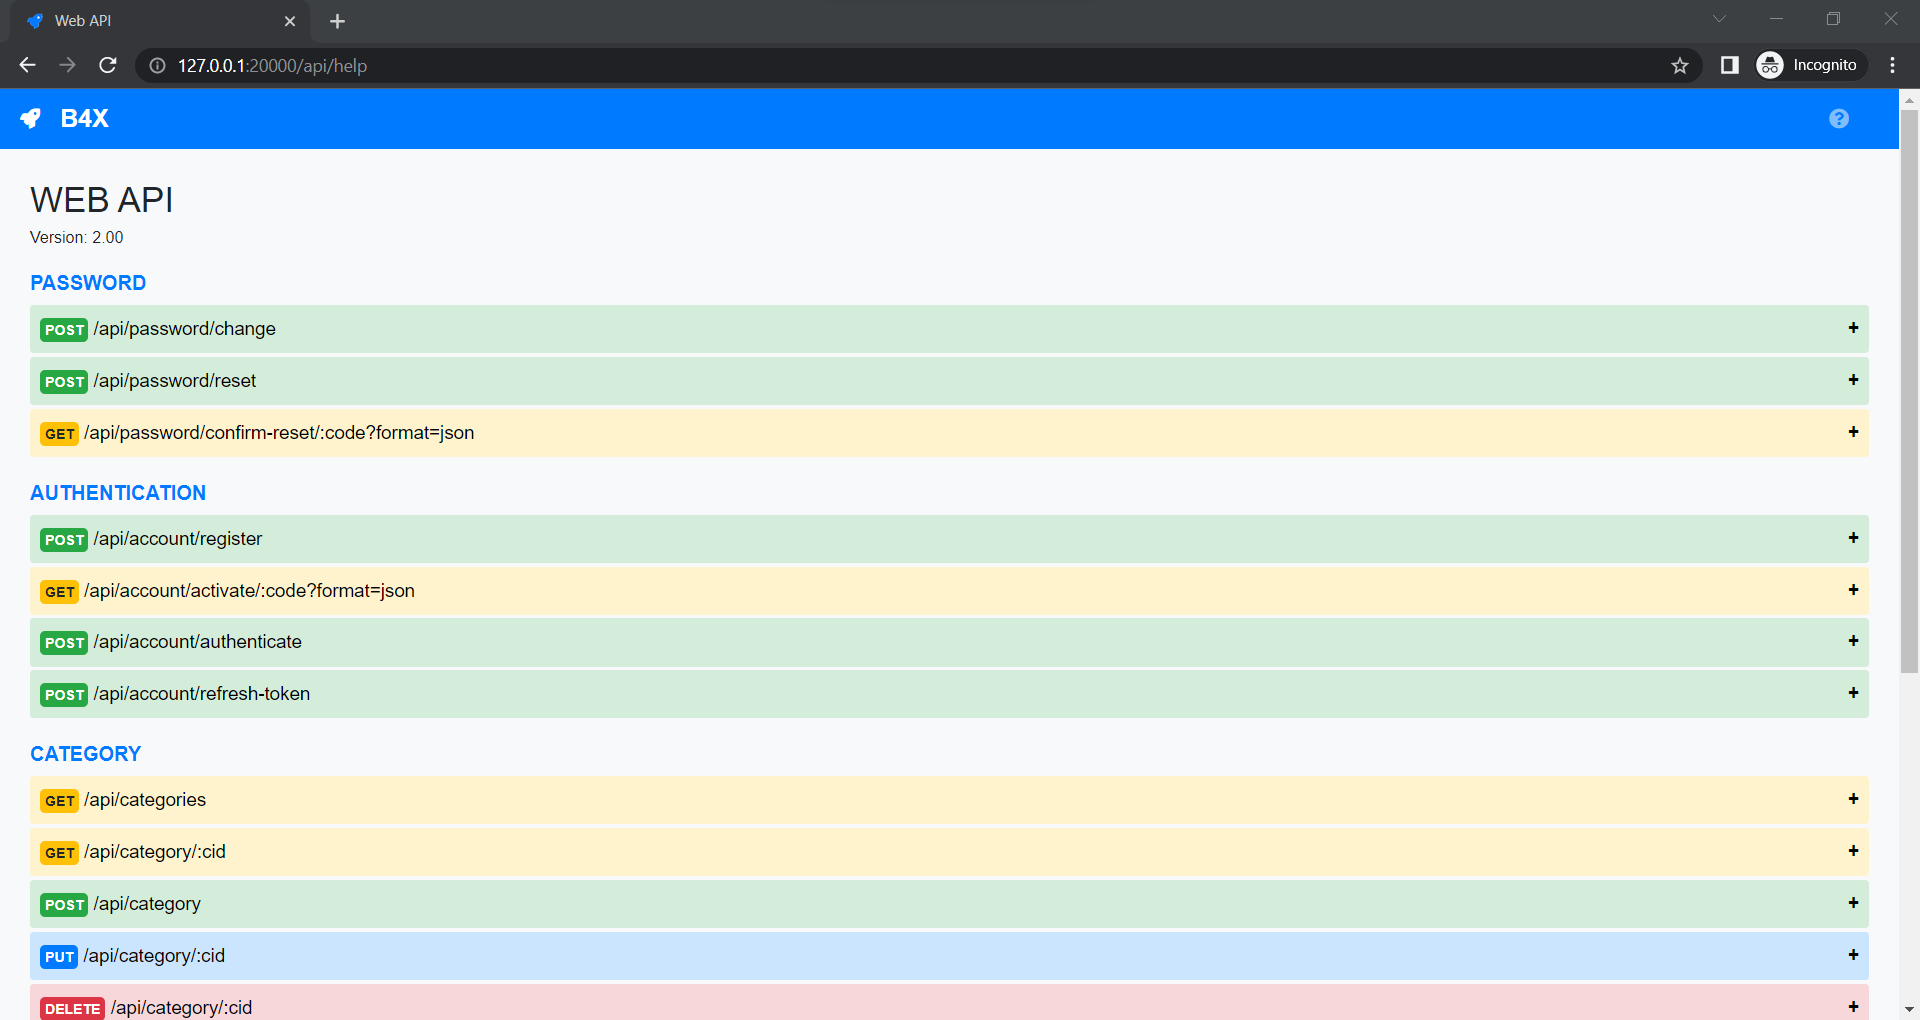Open the Incognito profile icon

pos(1770,65)
